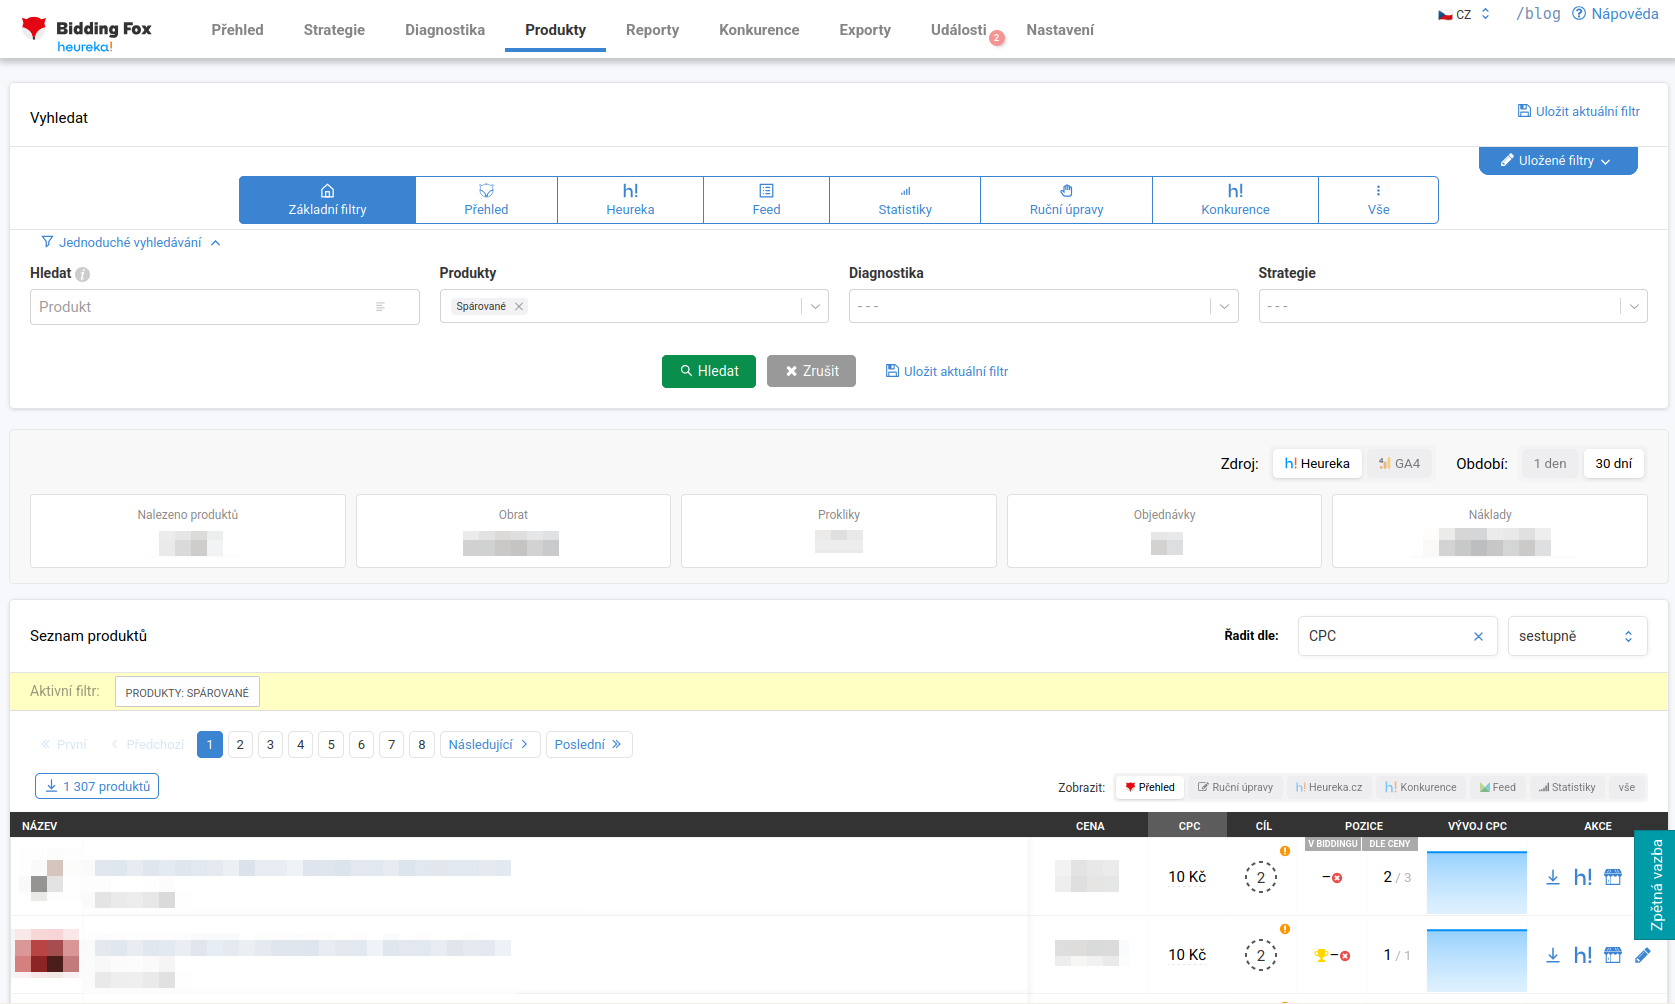The image size is (1675, 1004).
Task: Open the Nápověda help link
Action: 1615,14
